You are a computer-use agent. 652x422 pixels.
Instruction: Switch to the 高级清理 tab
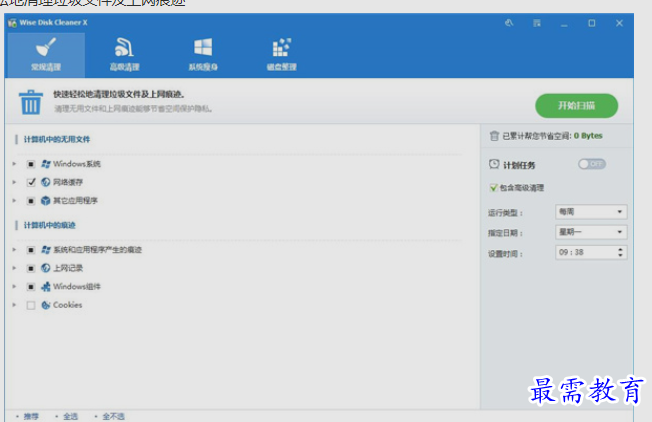[124, 55]
